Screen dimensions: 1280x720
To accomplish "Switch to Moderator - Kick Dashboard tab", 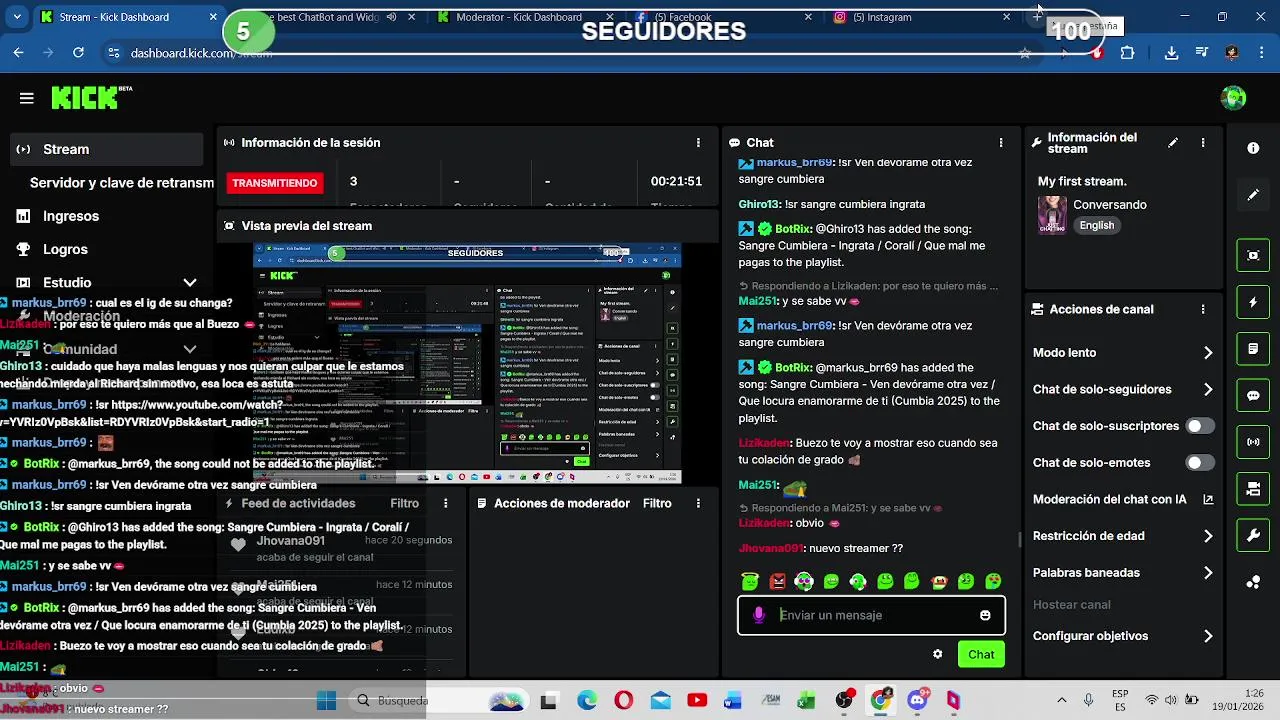I will point(526,17).
